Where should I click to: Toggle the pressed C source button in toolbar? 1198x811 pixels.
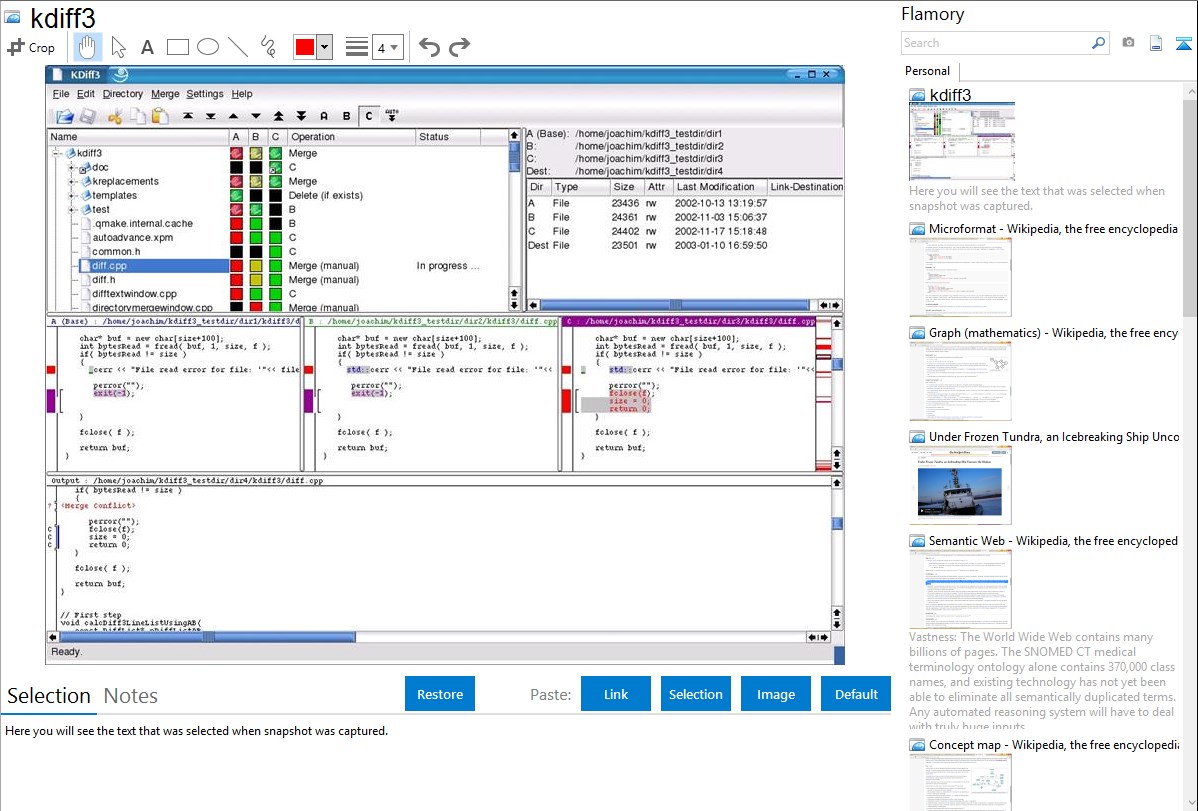coord(369,116)
